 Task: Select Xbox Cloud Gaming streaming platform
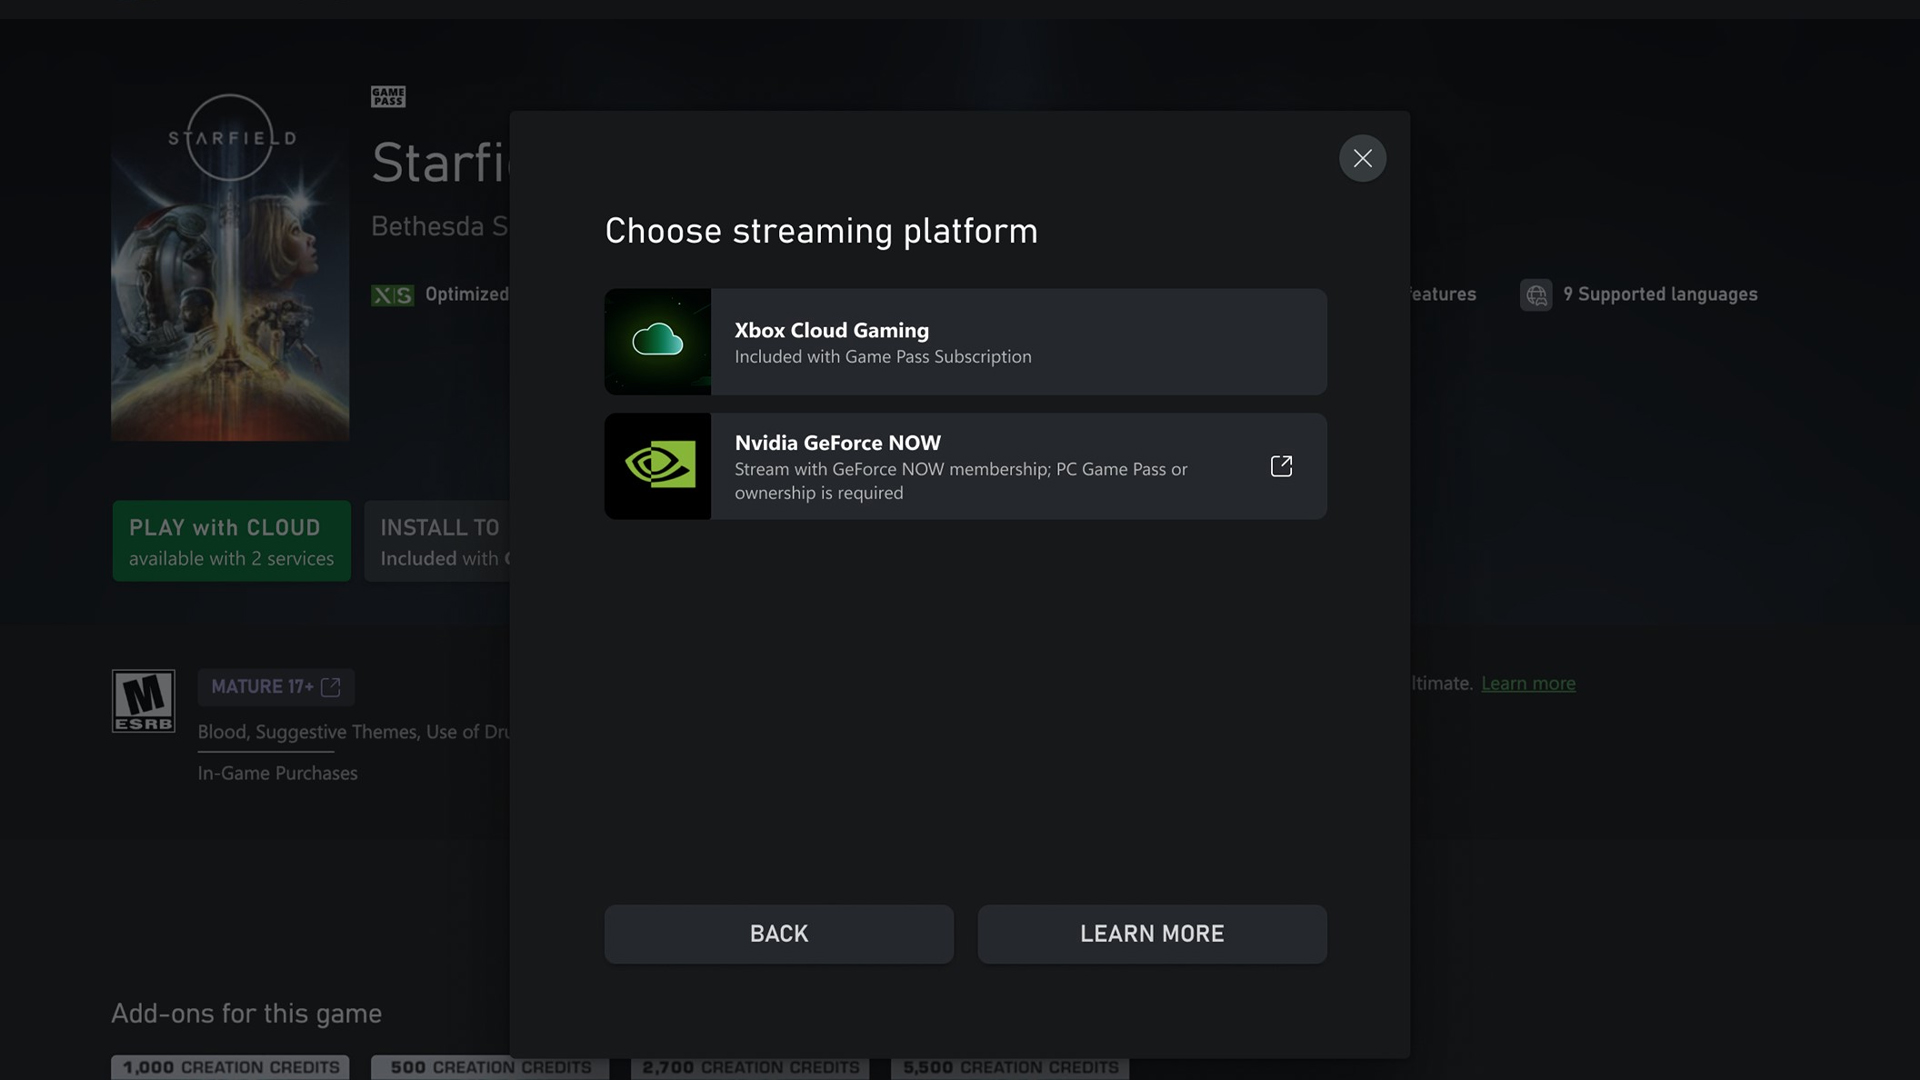pyautogui.click(x=965, y=341)
